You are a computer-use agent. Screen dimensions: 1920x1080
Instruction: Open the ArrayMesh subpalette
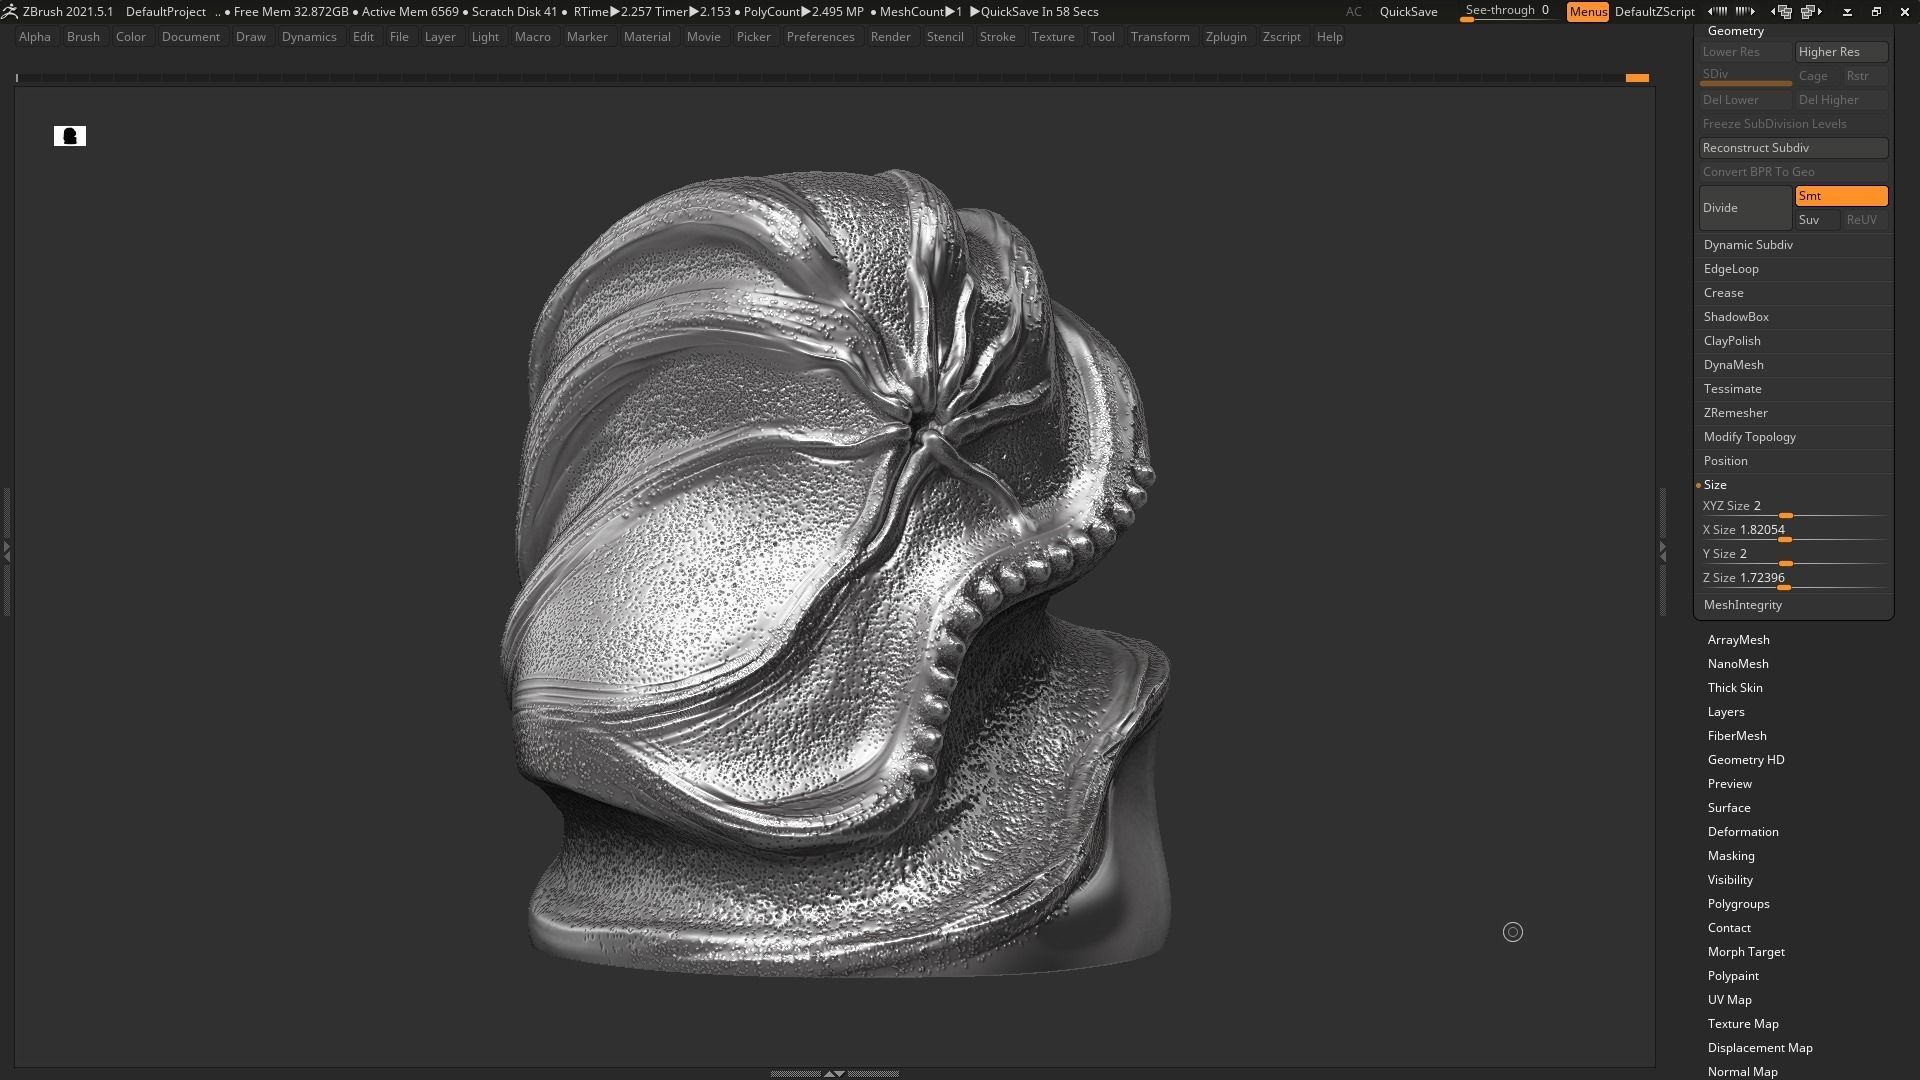coord(1738,640)
